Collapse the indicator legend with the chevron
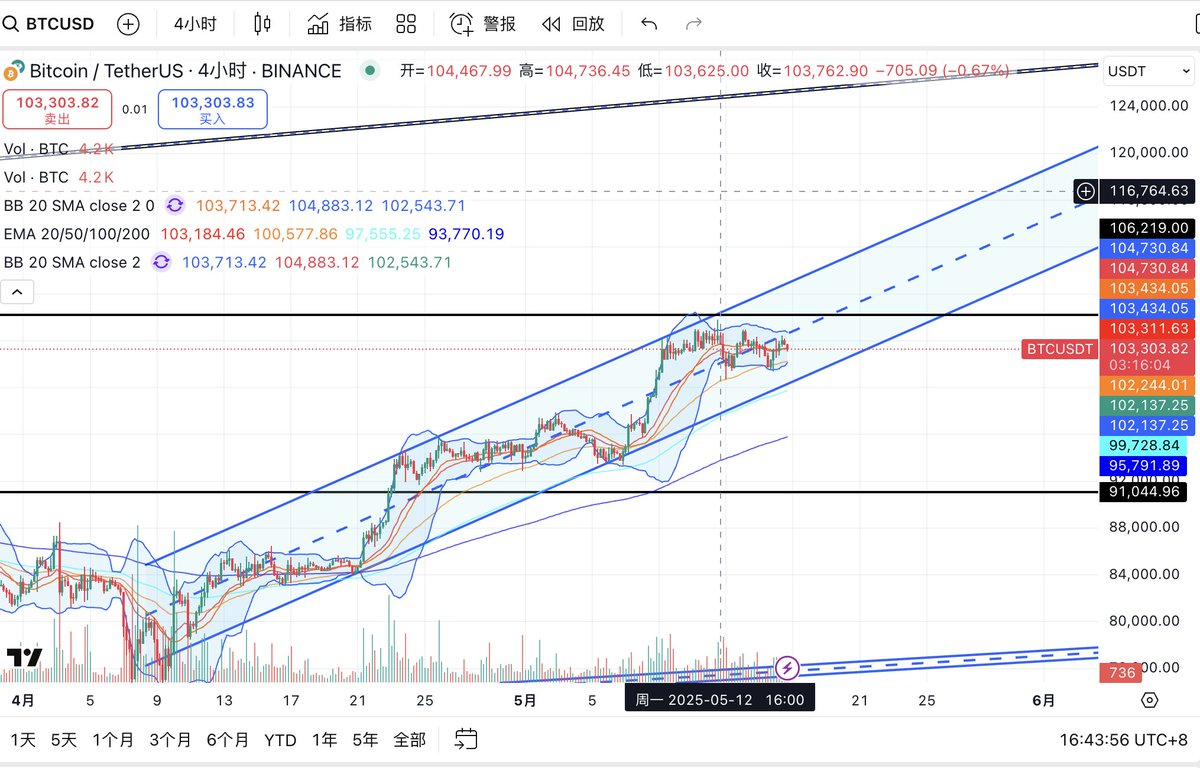Screen dimensions: 1200x768 point(18,292)
